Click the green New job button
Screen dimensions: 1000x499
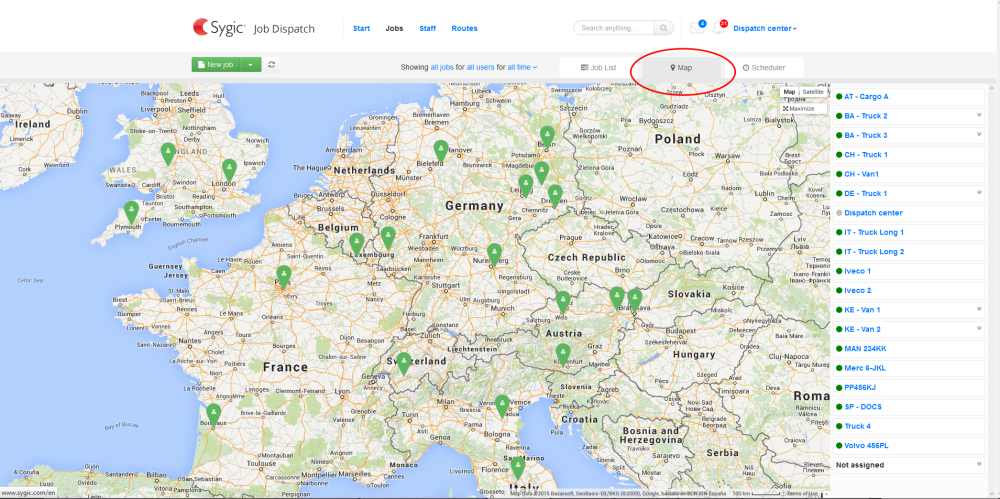(x=216, y=64)
